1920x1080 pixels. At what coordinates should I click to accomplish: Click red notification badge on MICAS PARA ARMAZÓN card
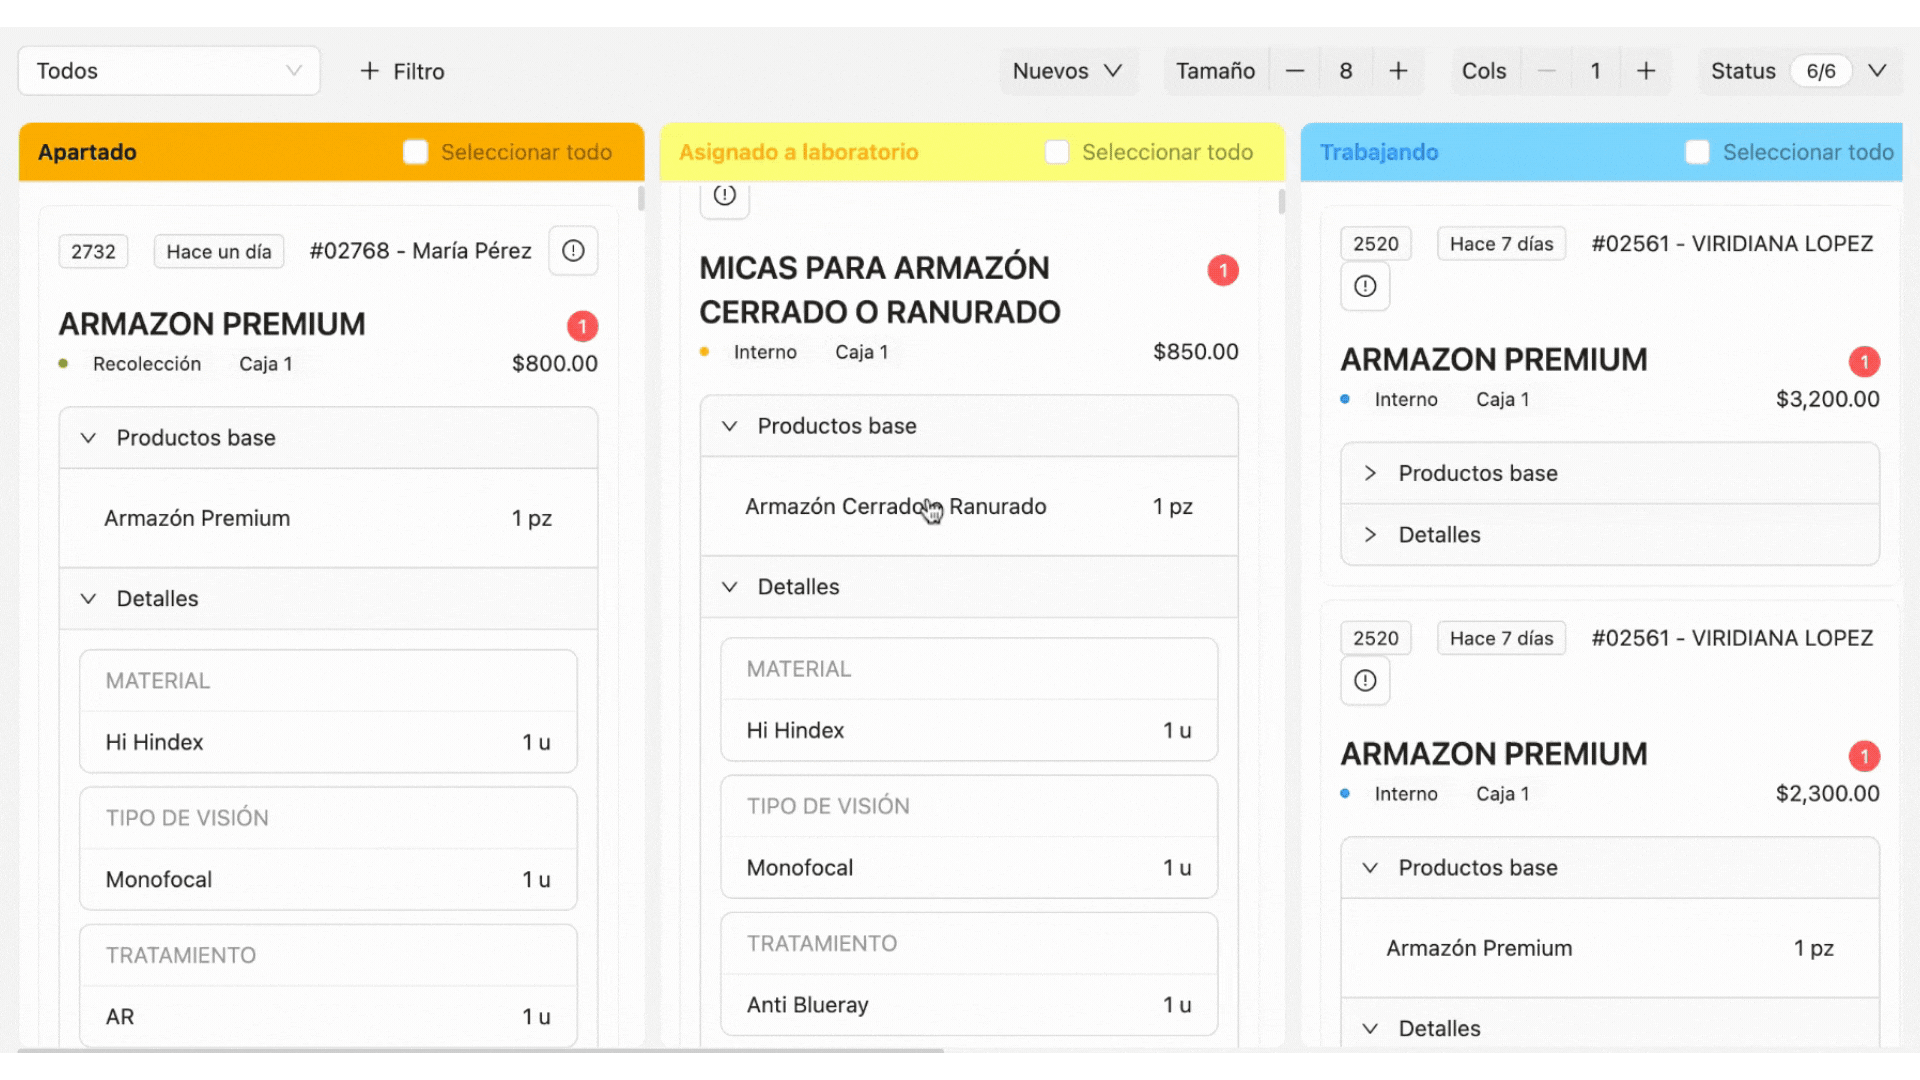[1222, 270]
